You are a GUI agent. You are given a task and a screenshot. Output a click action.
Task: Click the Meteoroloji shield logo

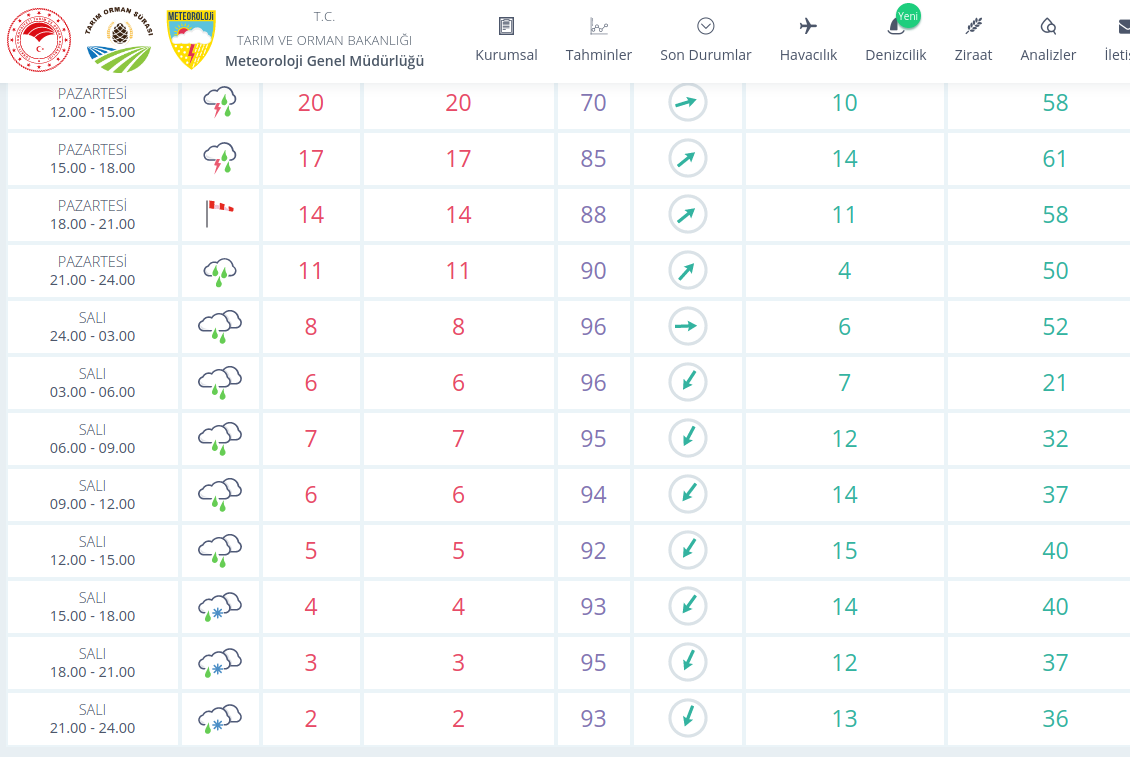[x=191, y=41]
